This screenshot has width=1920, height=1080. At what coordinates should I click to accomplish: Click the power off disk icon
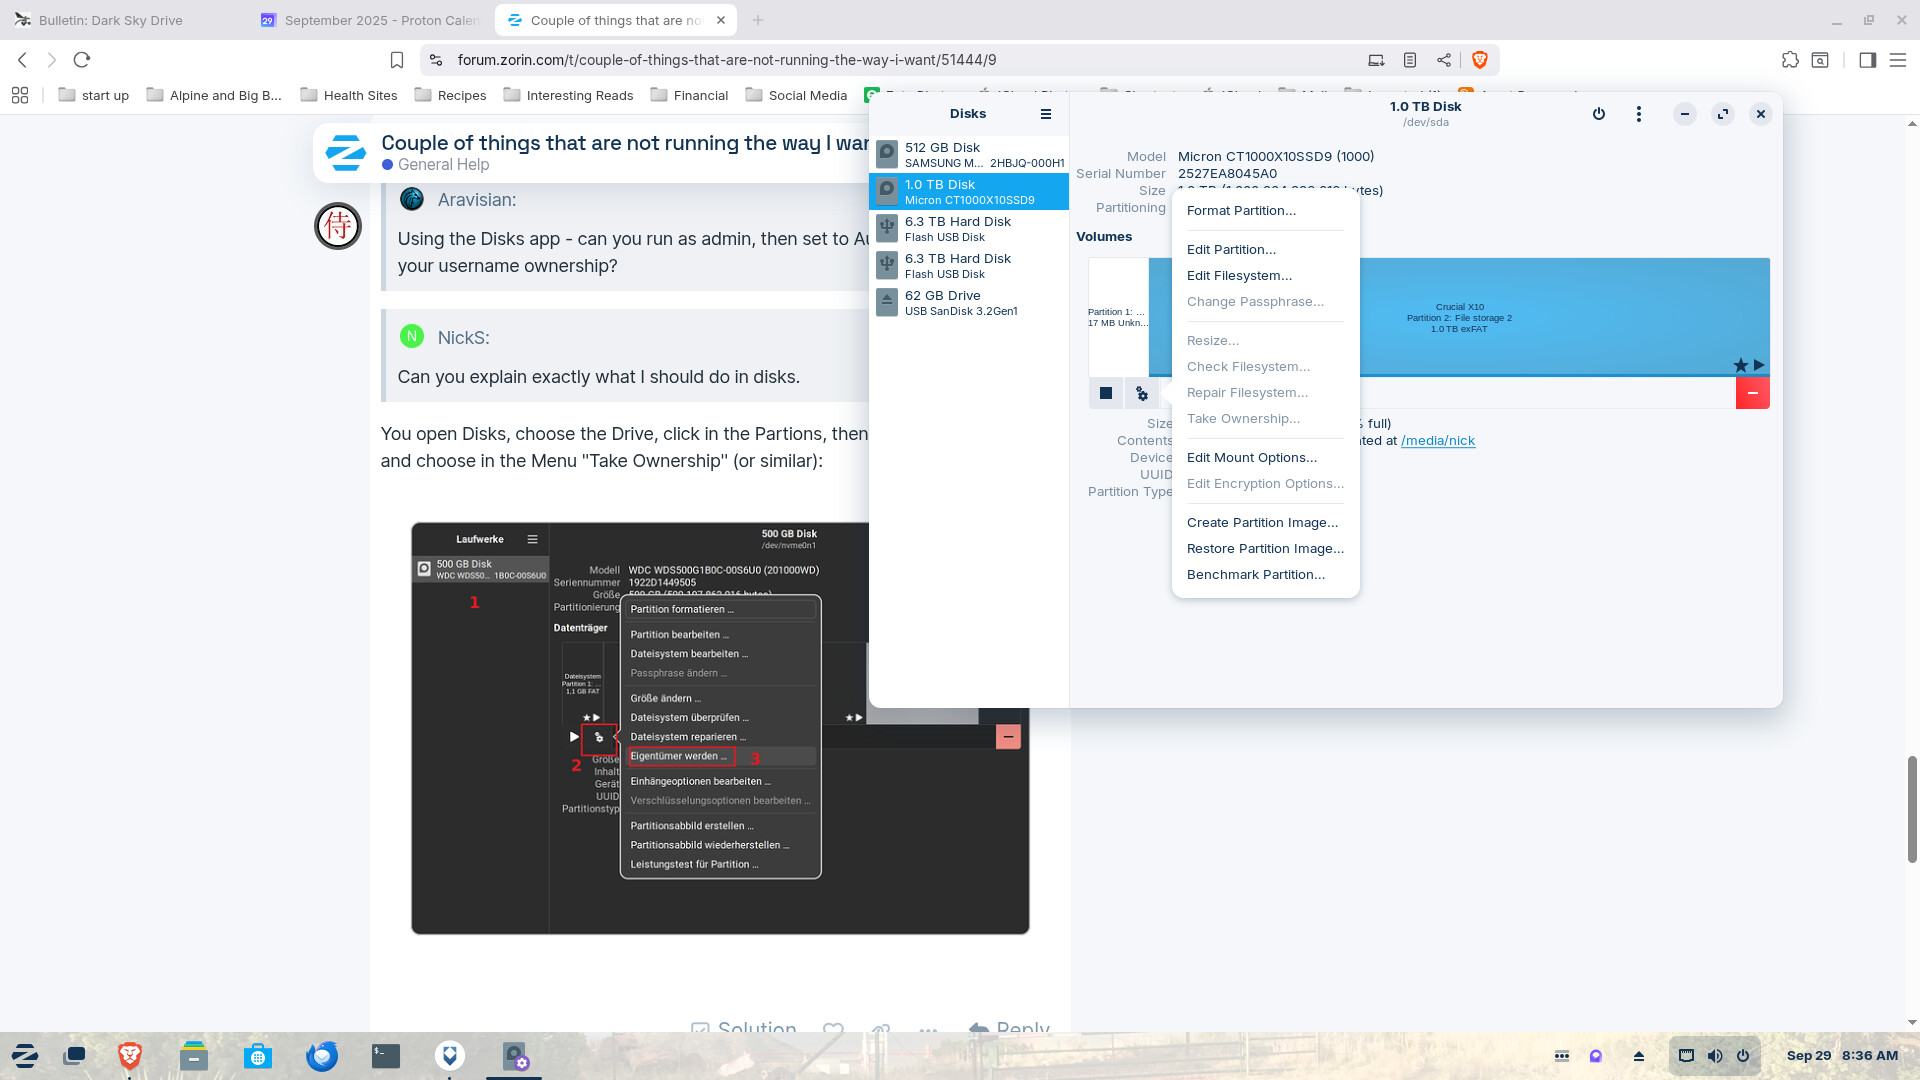(x=1598, y=114)
